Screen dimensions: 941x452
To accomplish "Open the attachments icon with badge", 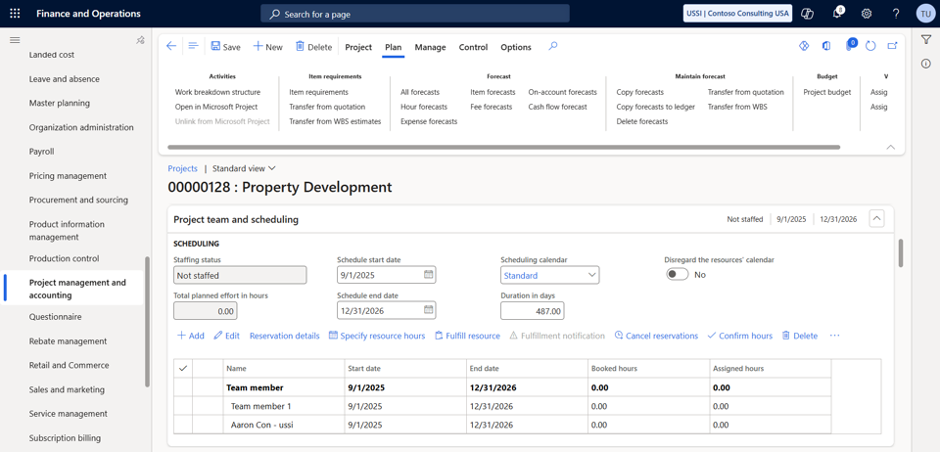I will pos(850,46).
